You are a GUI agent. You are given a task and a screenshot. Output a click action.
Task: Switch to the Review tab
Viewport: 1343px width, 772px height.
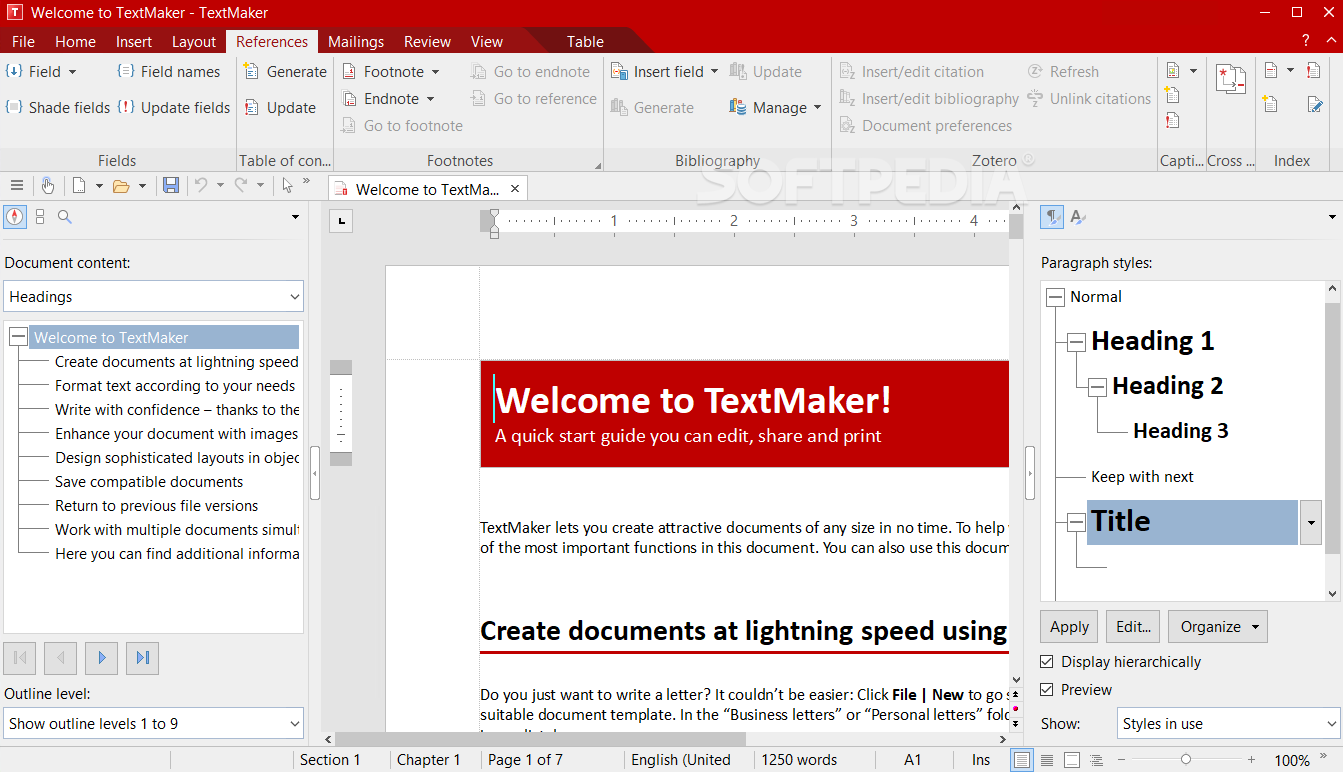(428, 42)
